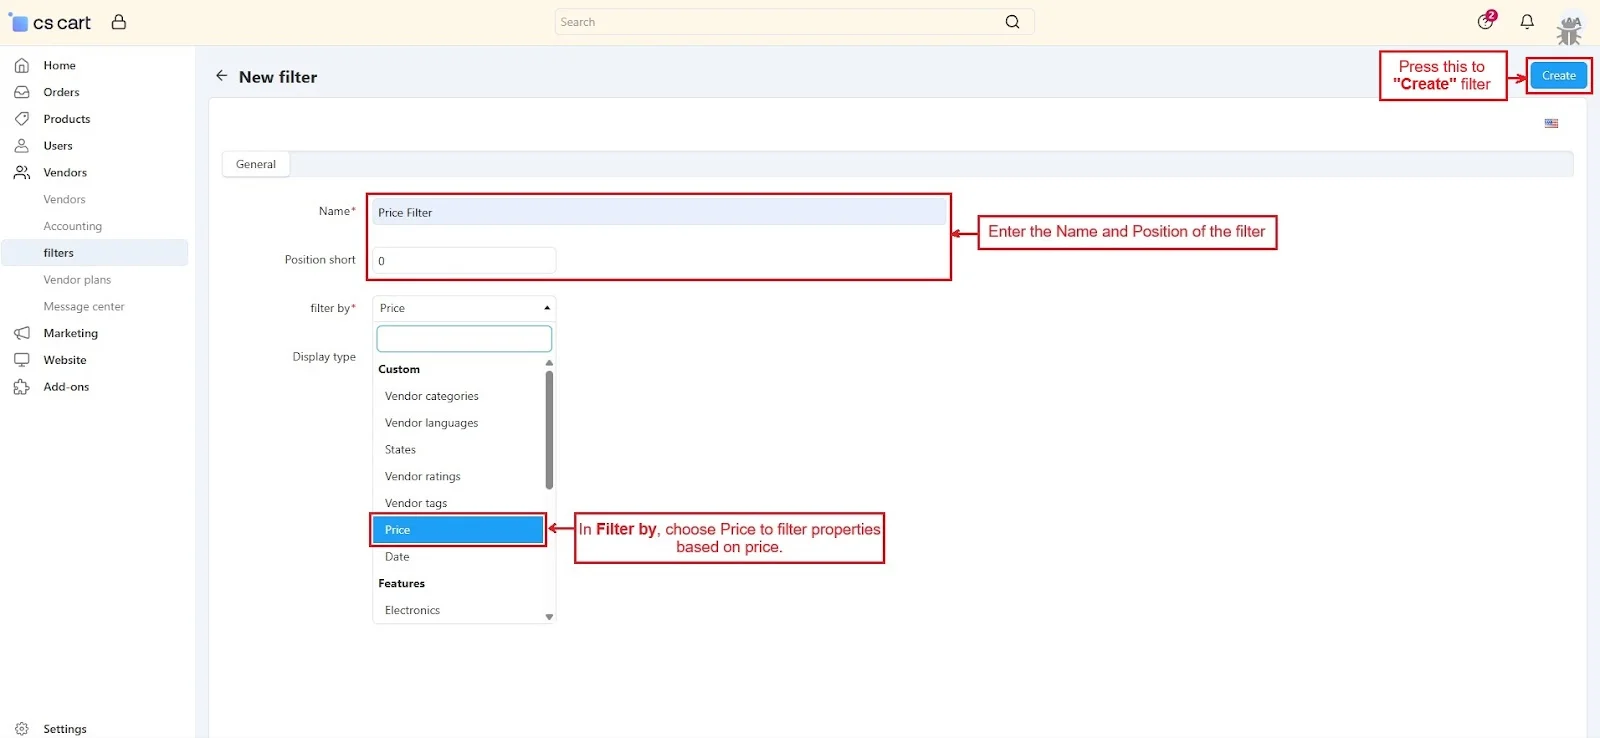Expand the filter by Price dropdown
The image size is (1600, 738).
tap(463, 308)
